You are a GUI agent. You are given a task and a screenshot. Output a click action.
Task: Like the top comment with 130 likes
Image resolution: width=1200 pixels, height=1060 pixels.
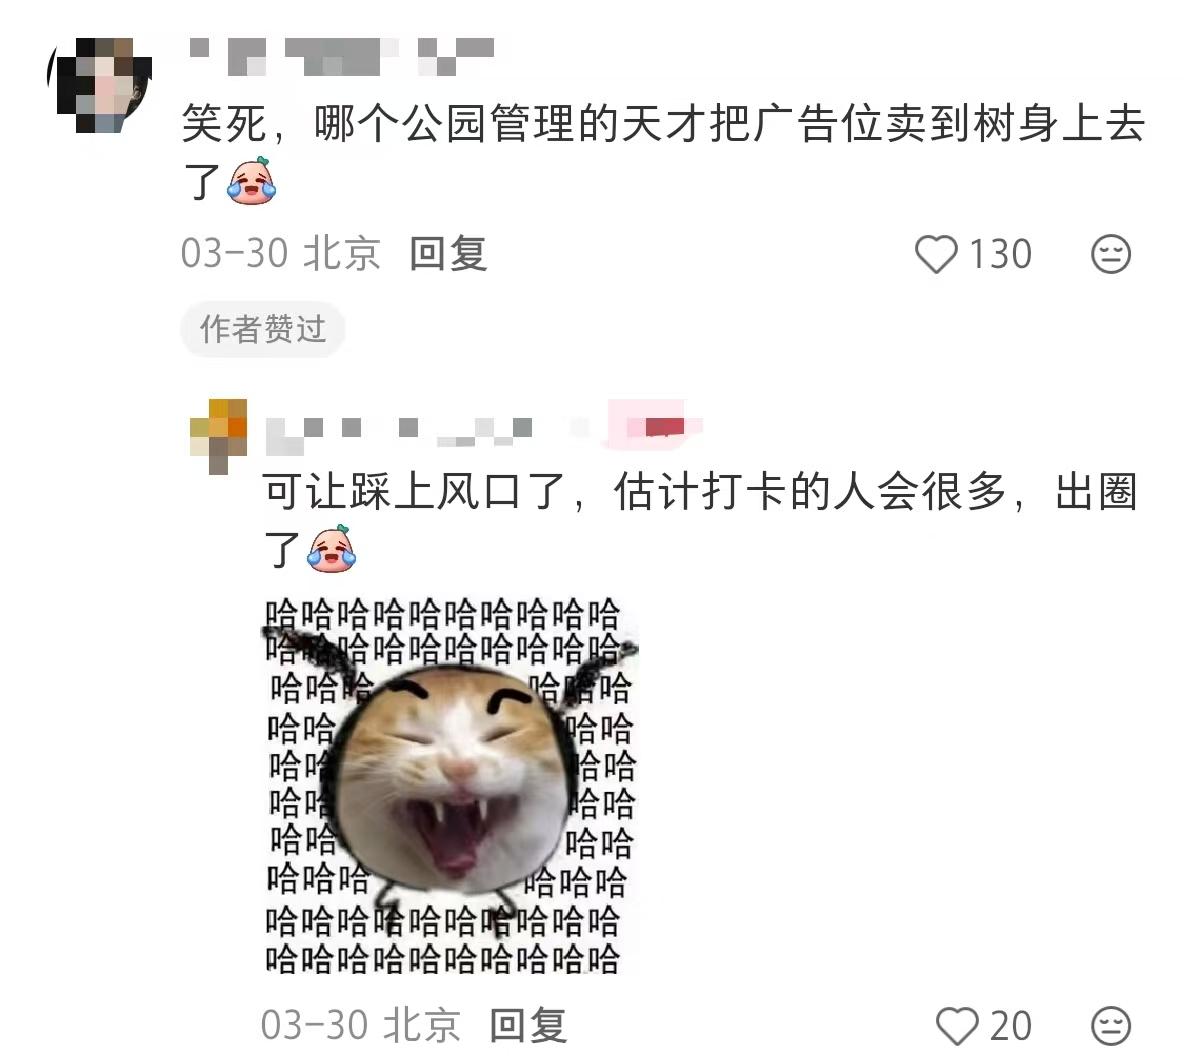[937, 254]
